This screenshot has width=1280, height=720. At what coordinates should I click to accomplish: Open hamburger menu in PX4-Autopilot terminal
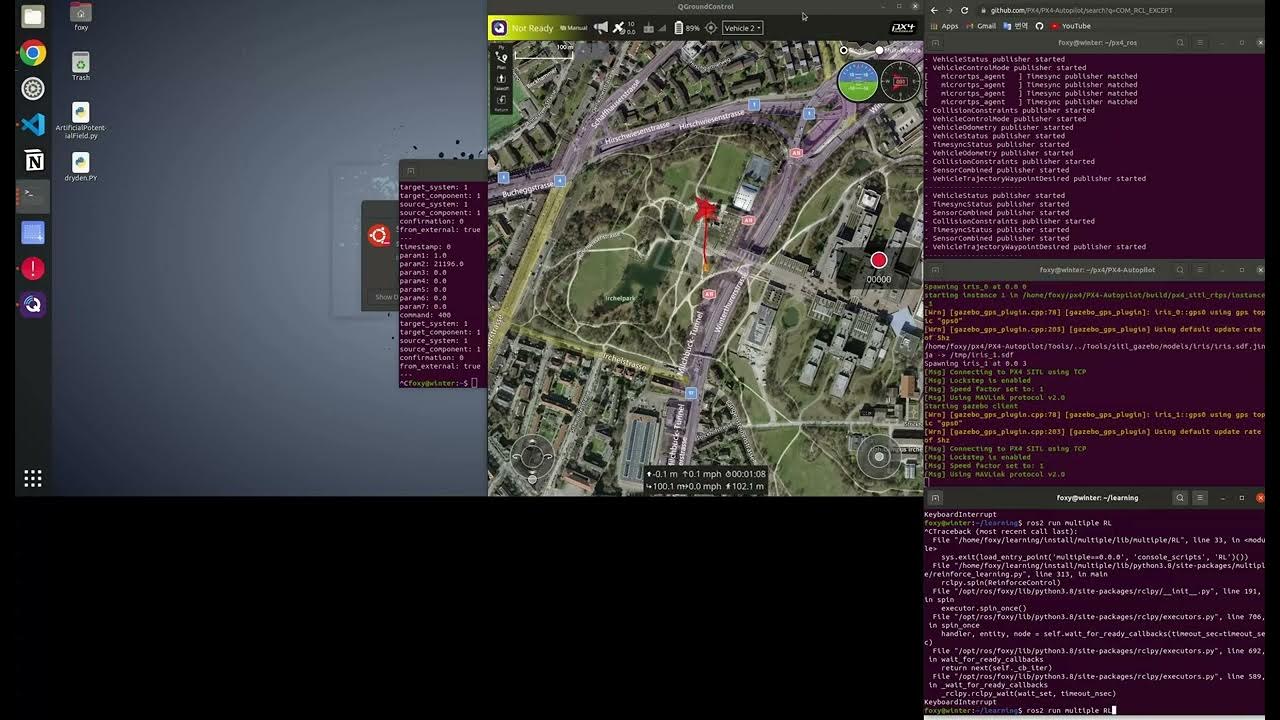pyautogui.click(x=1200, y=270)
